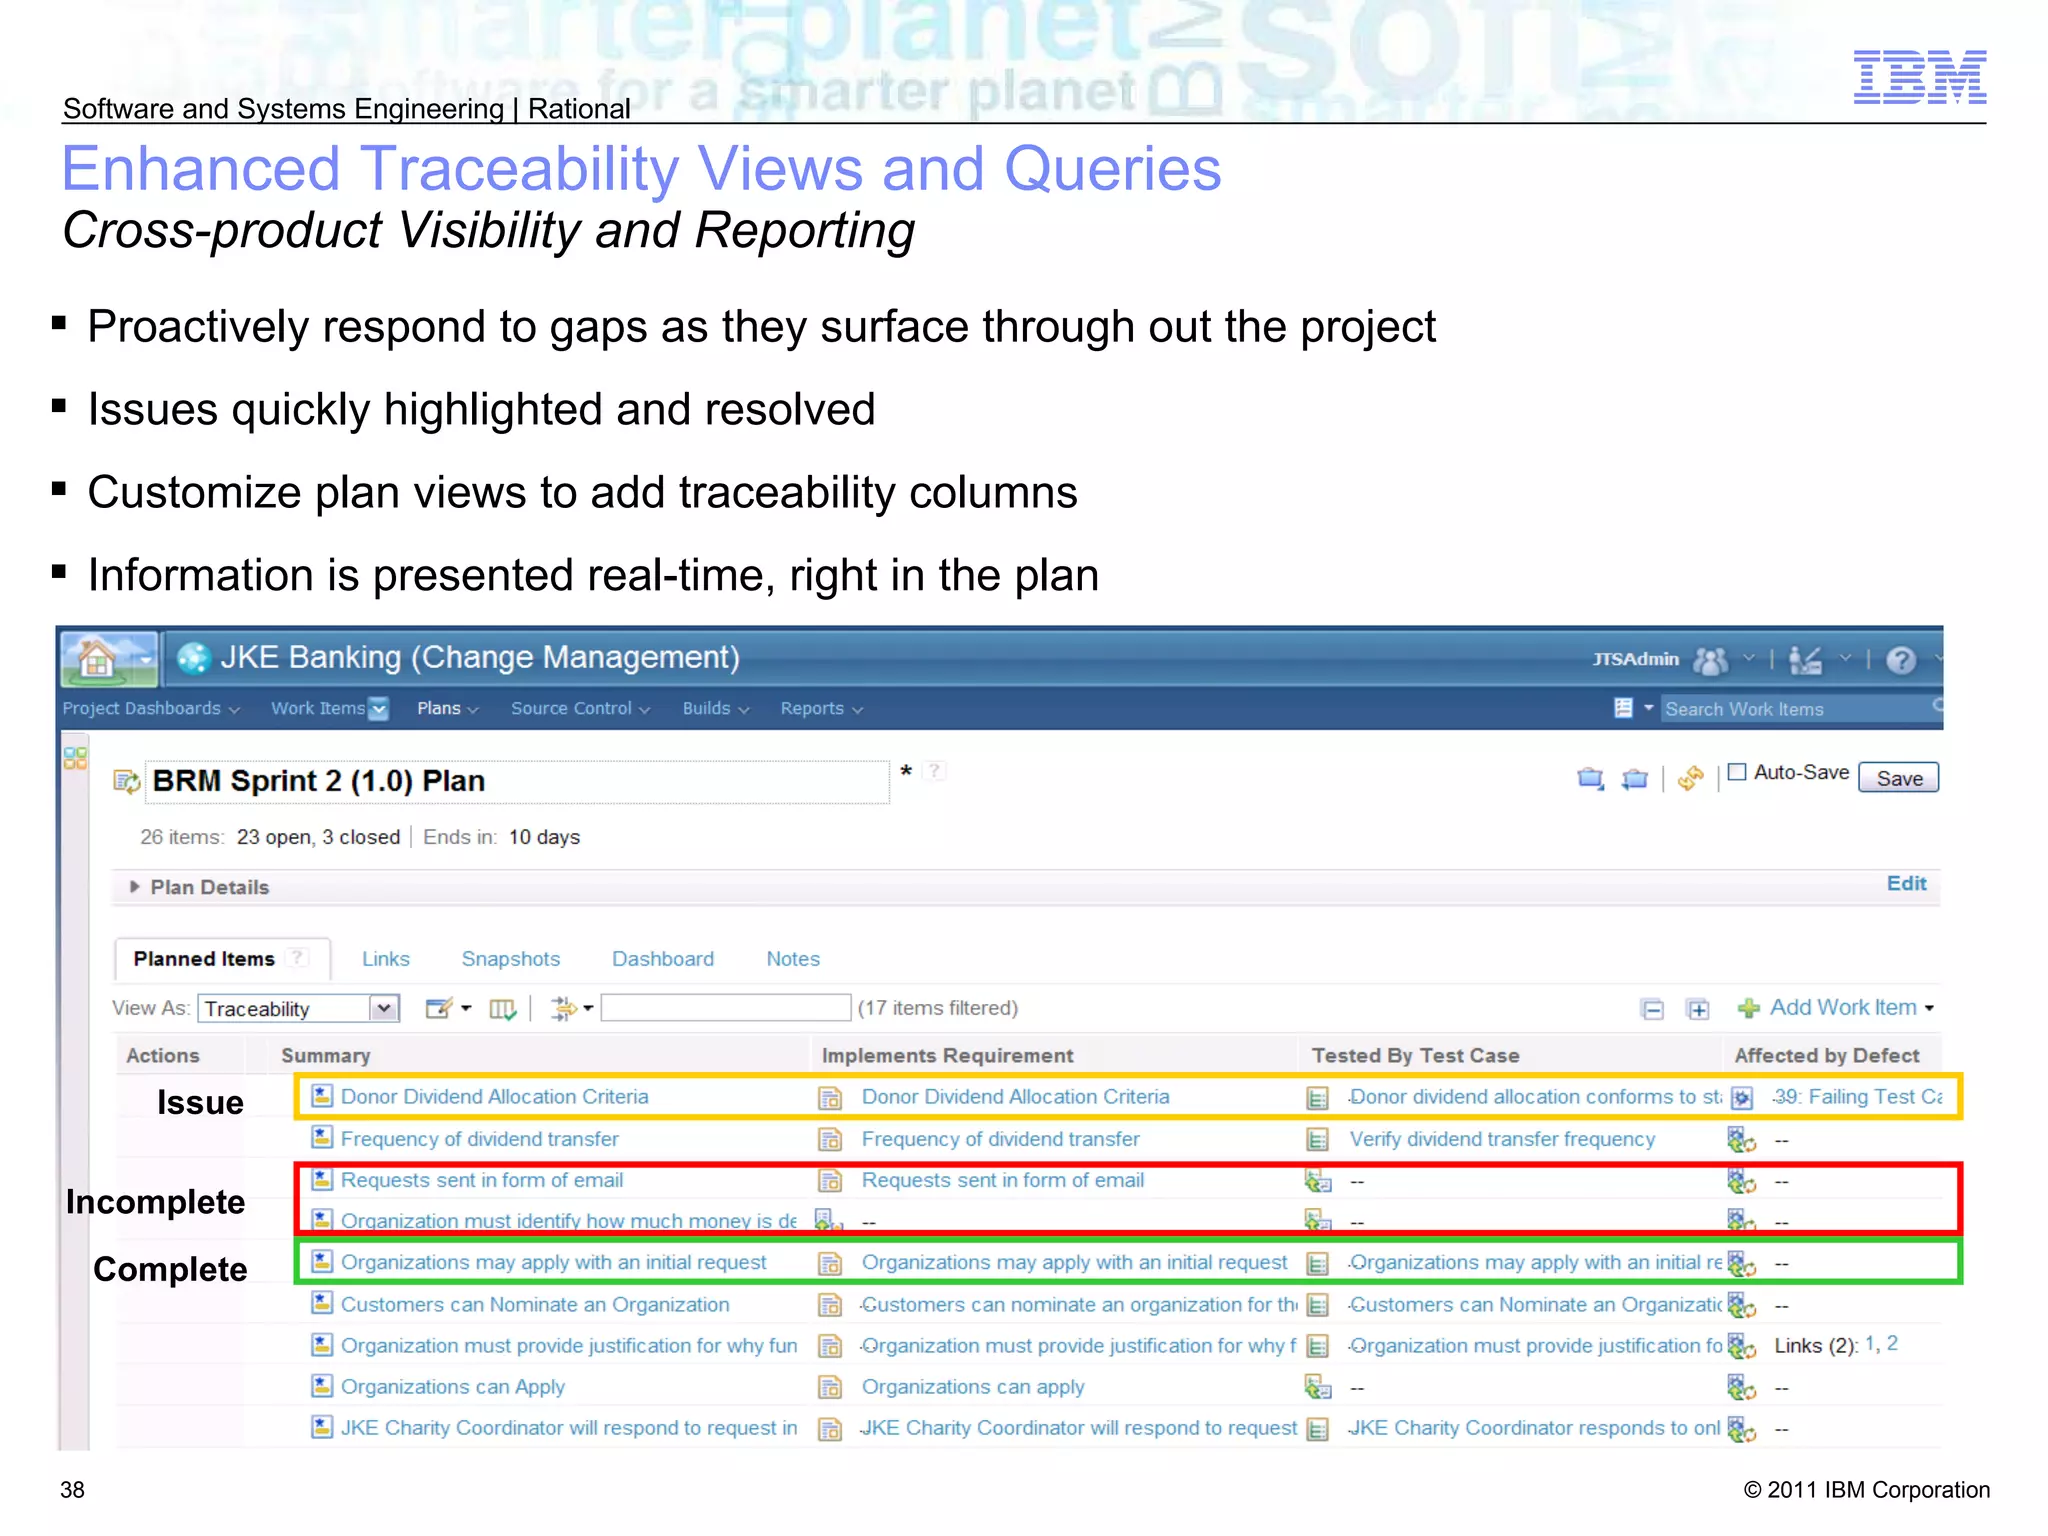Click the work item search type icon
This screenshot has width=2048, height=1536.
point(1624,708)
